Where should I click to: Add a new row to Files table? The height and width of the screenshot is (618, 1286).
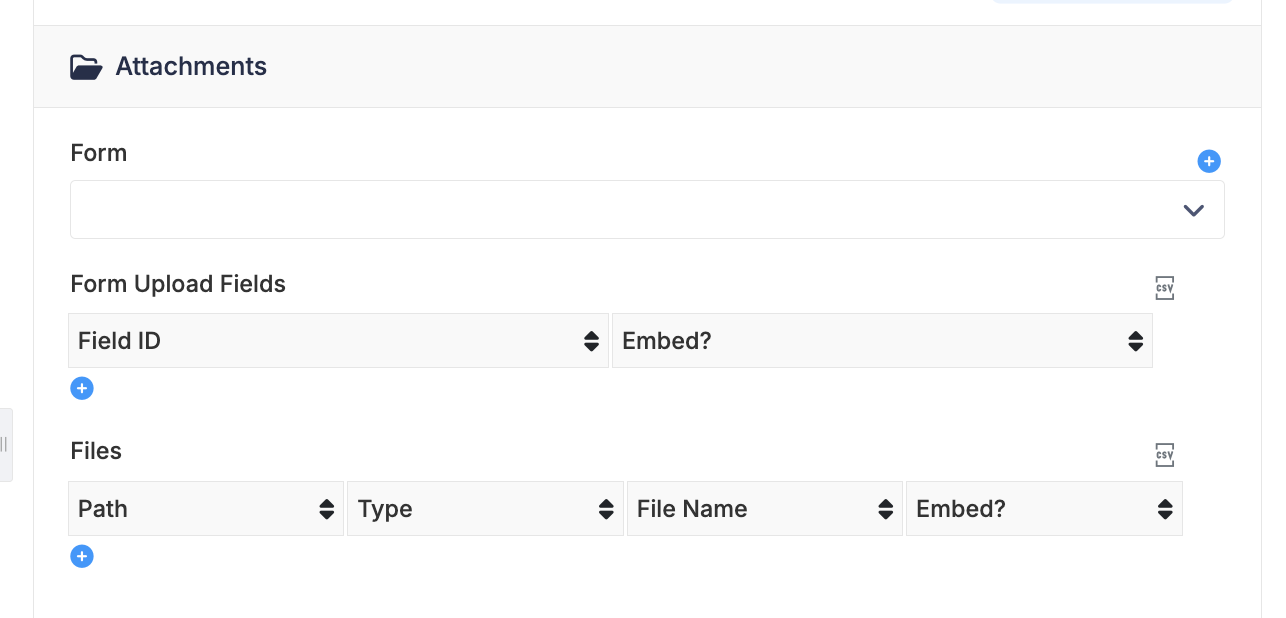82,556
